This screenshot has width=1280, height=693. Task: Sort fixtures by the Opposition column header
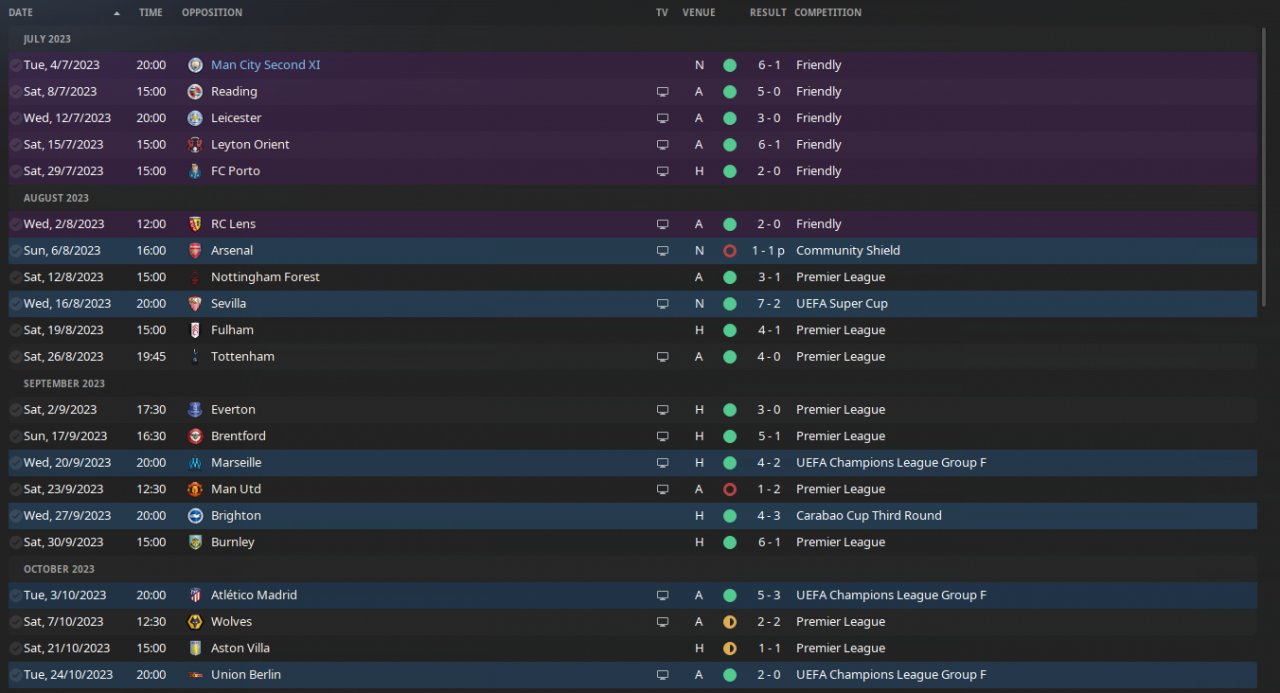212,13
